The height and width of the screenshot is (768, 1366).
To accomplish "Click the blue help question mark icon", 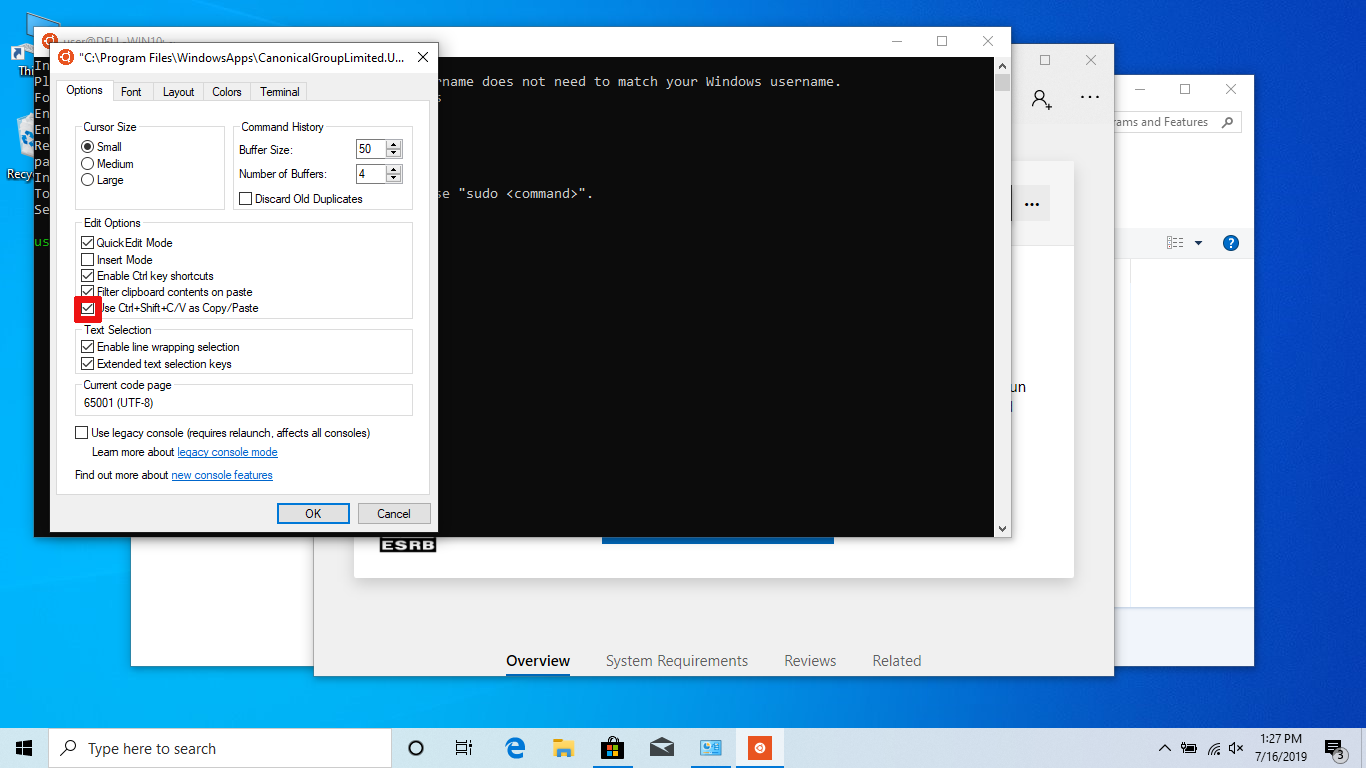I will pyautogui.click(x=1231, y=243).
